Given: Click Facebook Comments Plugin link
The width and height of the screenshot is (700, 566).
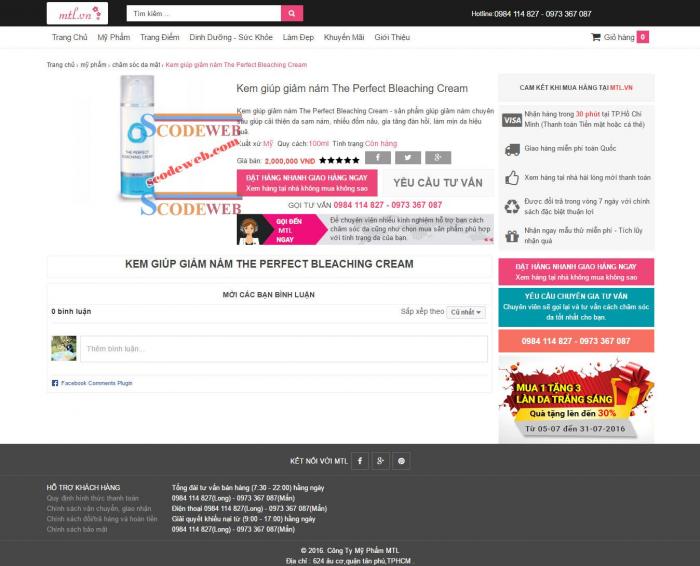Looking at the screenshot, I should point(97,383).
